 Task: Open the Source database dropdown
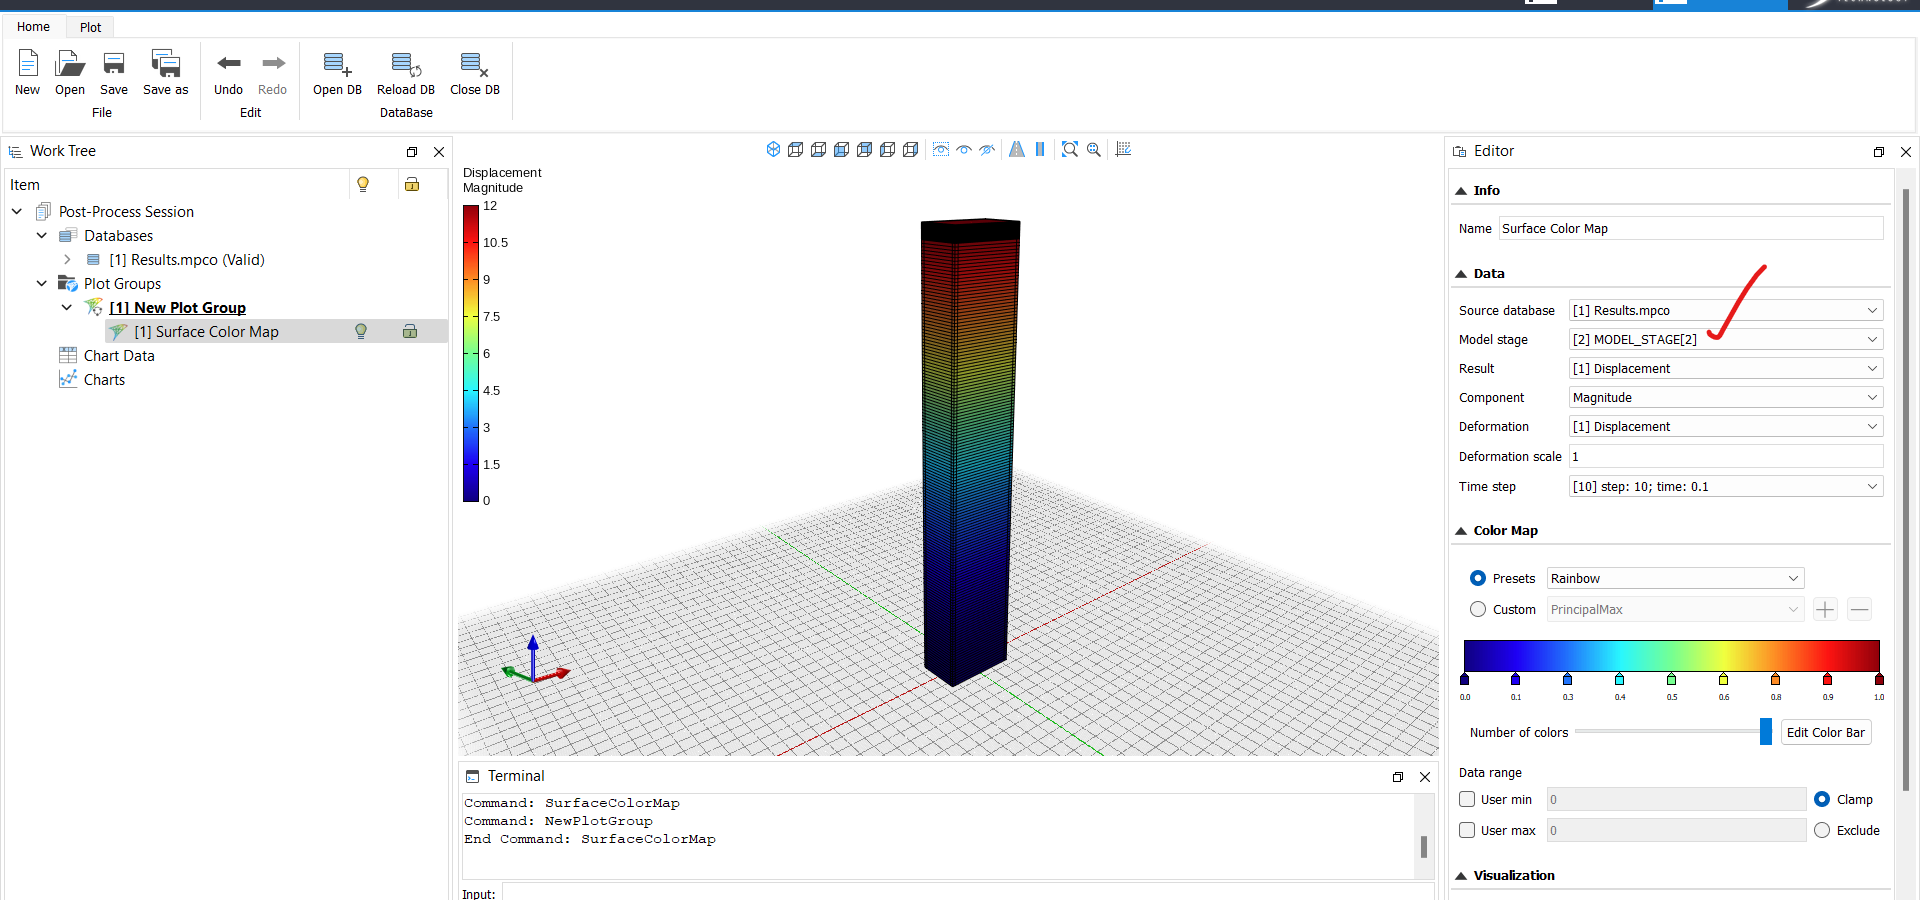[x=1726, y=310]
